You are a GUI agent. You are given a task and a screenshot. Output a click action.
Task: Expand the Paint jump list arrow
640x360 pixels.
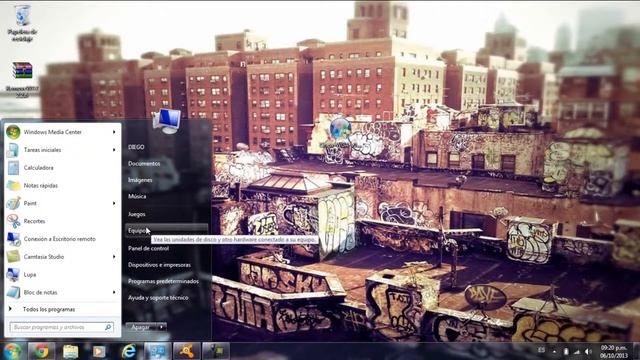pos(114,203)
